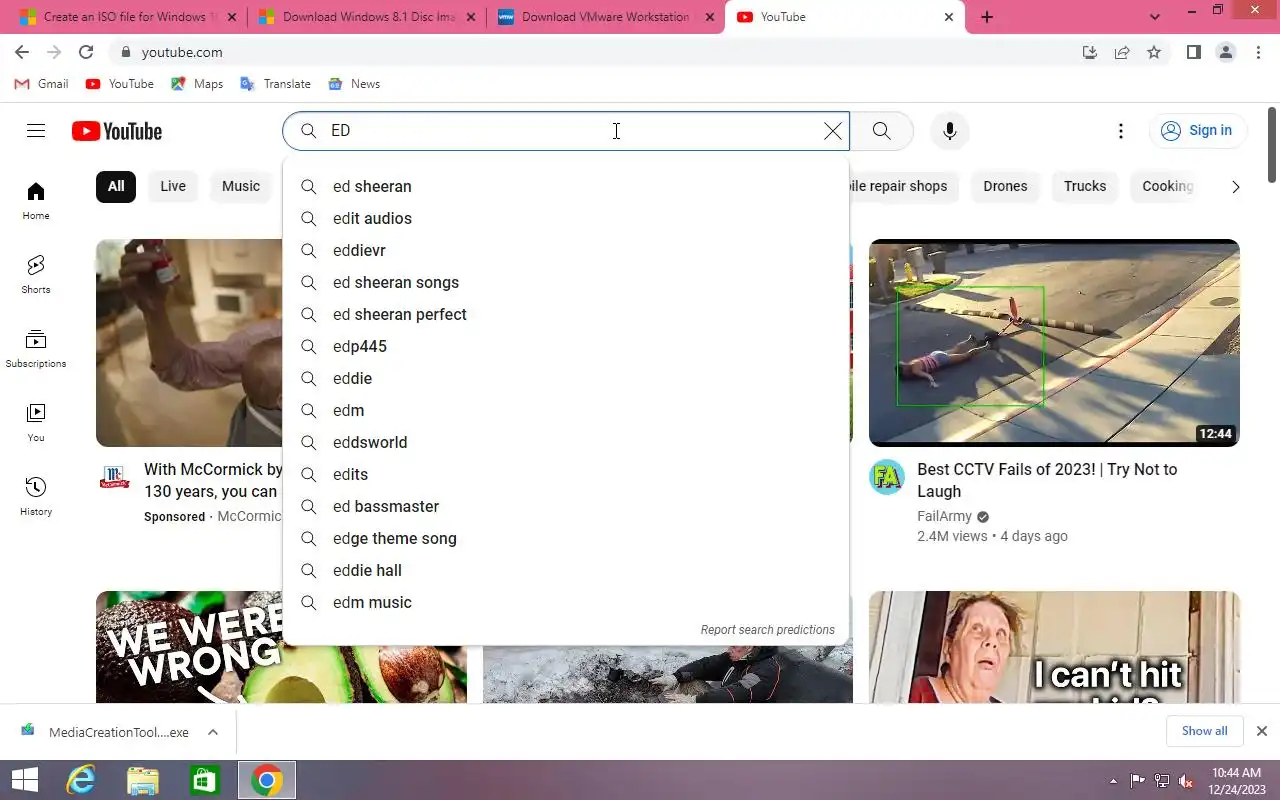The height and width of the screenshot is (800, 1280).
Task: Open the green Store taskbar icon
Action: (x=205, y=780)
